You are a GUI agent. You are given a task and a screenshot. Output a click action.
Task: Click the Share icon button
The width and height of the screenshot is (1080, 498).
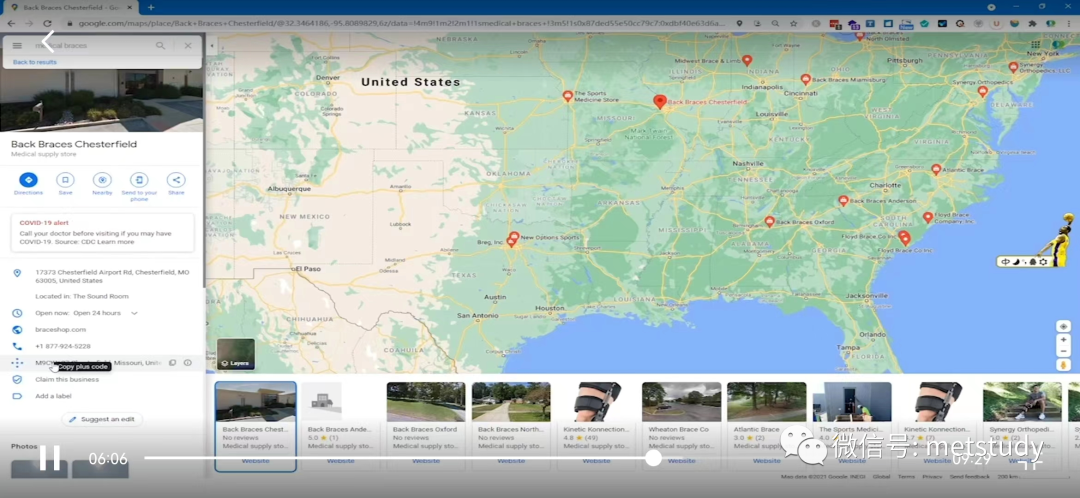tap(176, 180)
